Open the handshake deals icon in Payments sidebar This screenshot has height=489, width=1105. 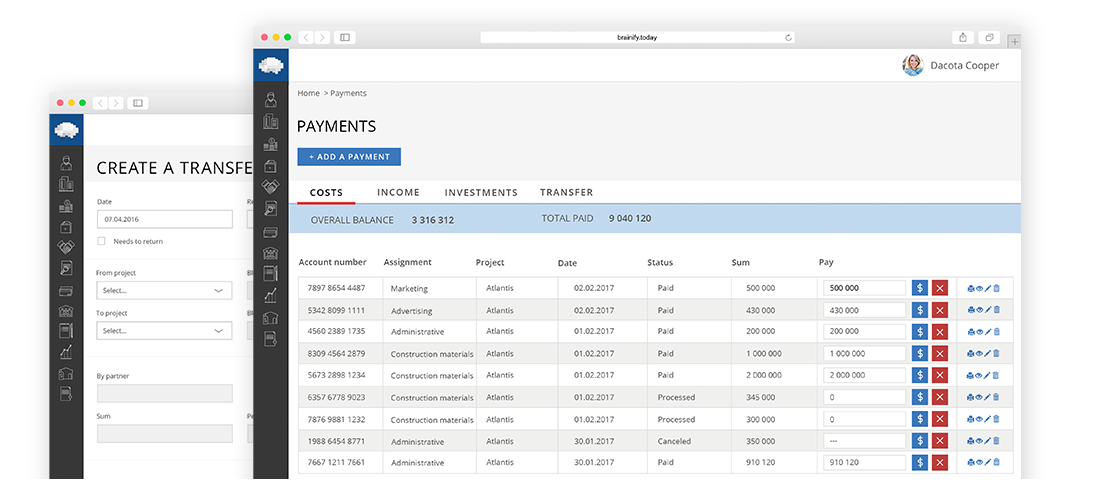pos(271,187)
